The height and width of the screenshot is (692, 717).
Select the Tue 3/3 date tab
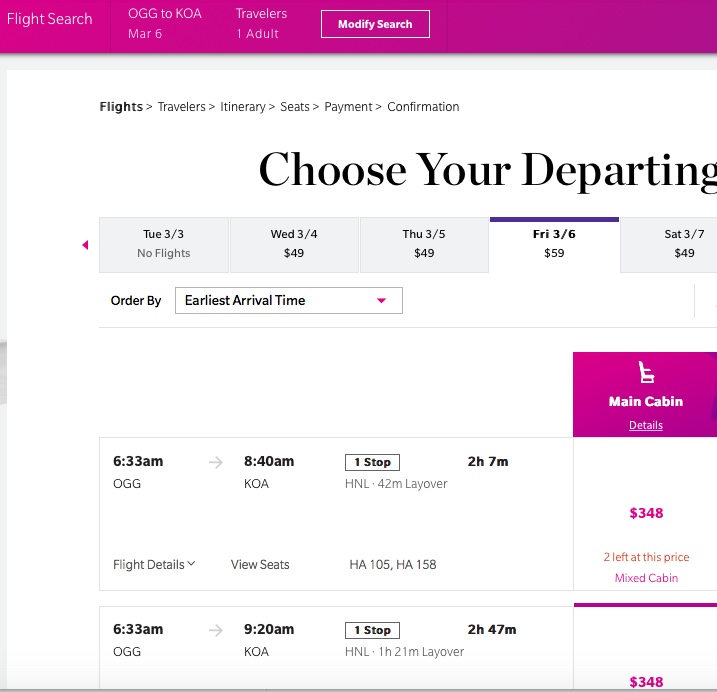pos(164,245)
